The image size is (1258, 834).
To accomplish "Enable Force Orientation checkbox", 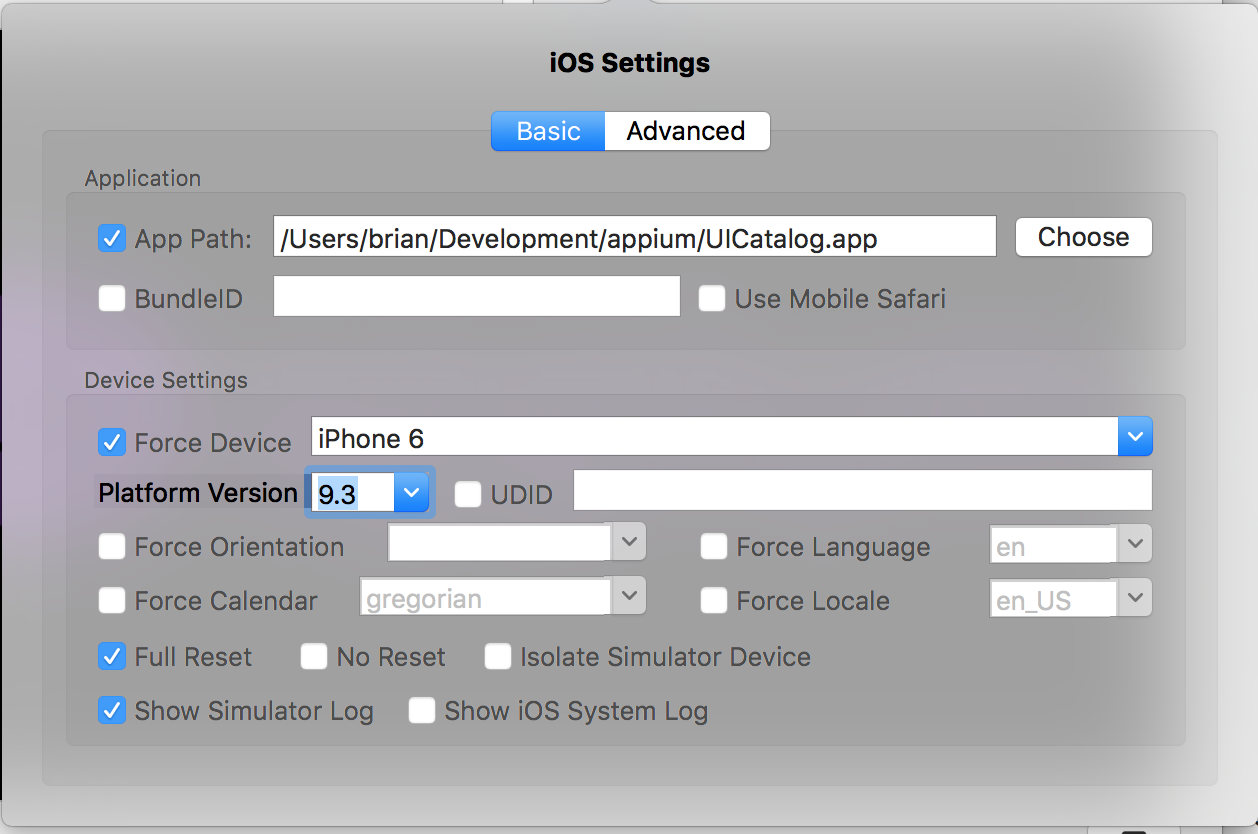I will click(112, 547).
